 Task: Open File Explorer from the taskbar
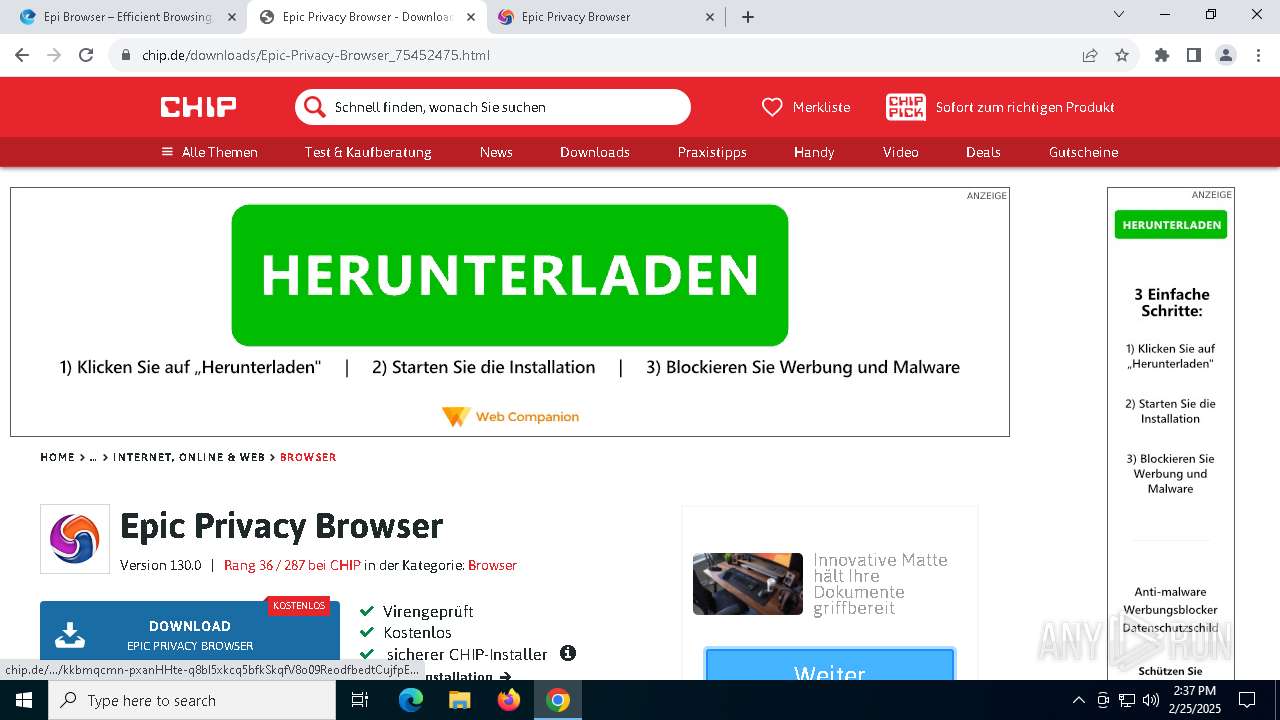pos(459,700)
